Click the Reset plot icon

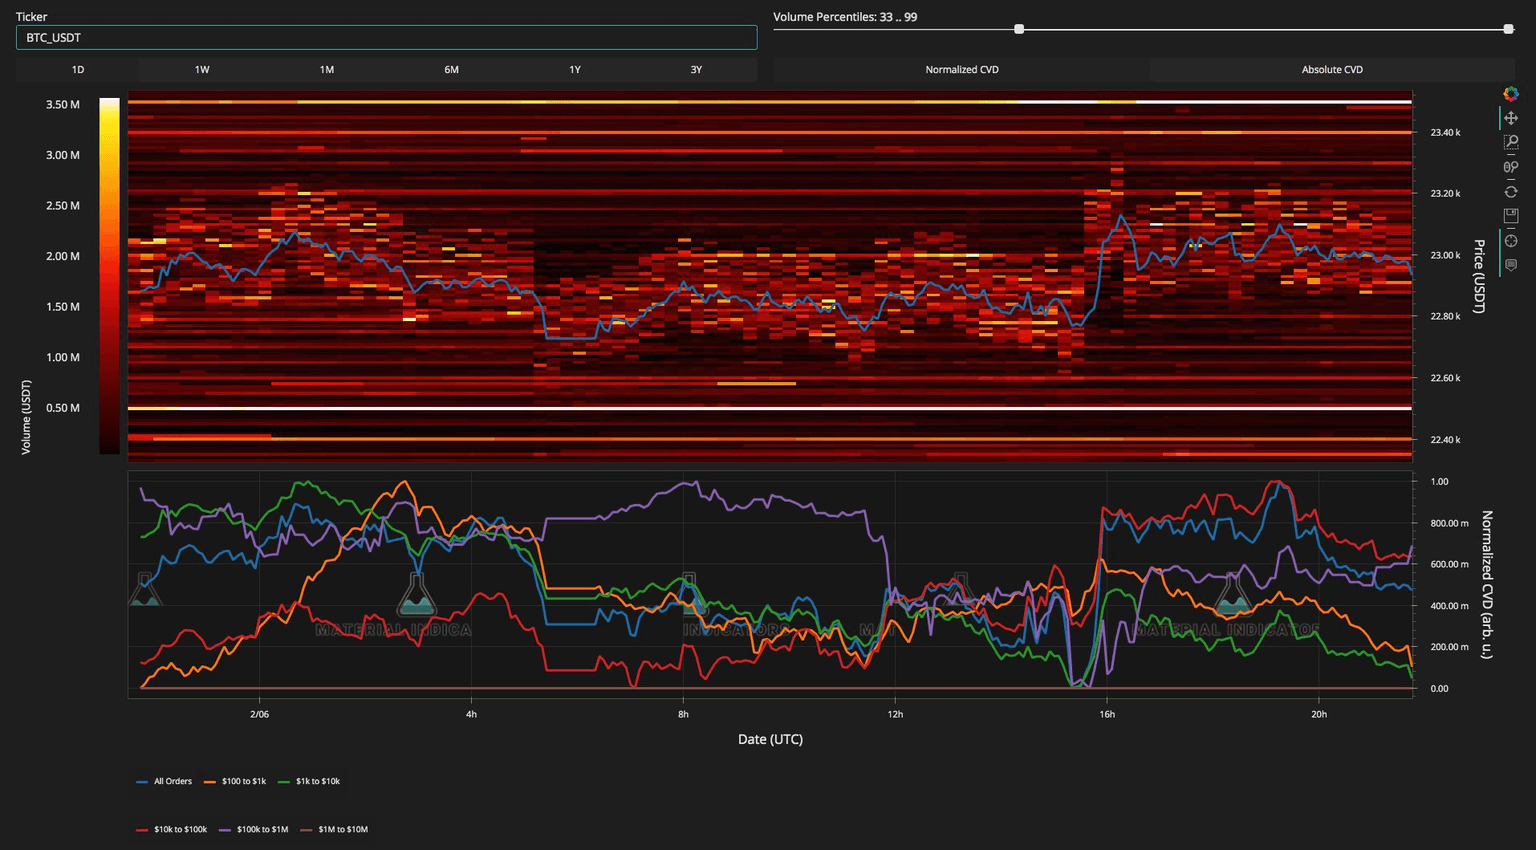click(x=1510, y=192)
